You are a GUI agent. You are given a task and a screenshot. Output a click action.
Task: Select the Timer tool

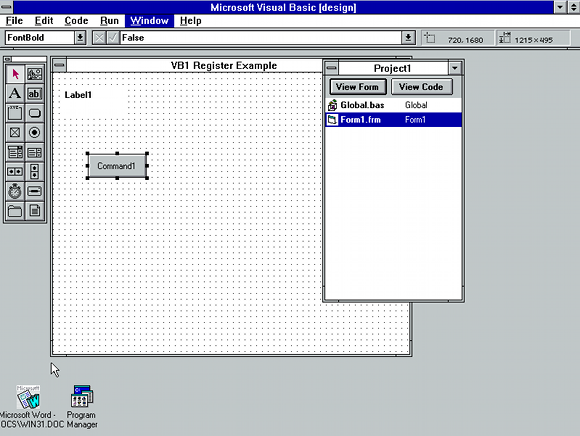click(15, 191)
